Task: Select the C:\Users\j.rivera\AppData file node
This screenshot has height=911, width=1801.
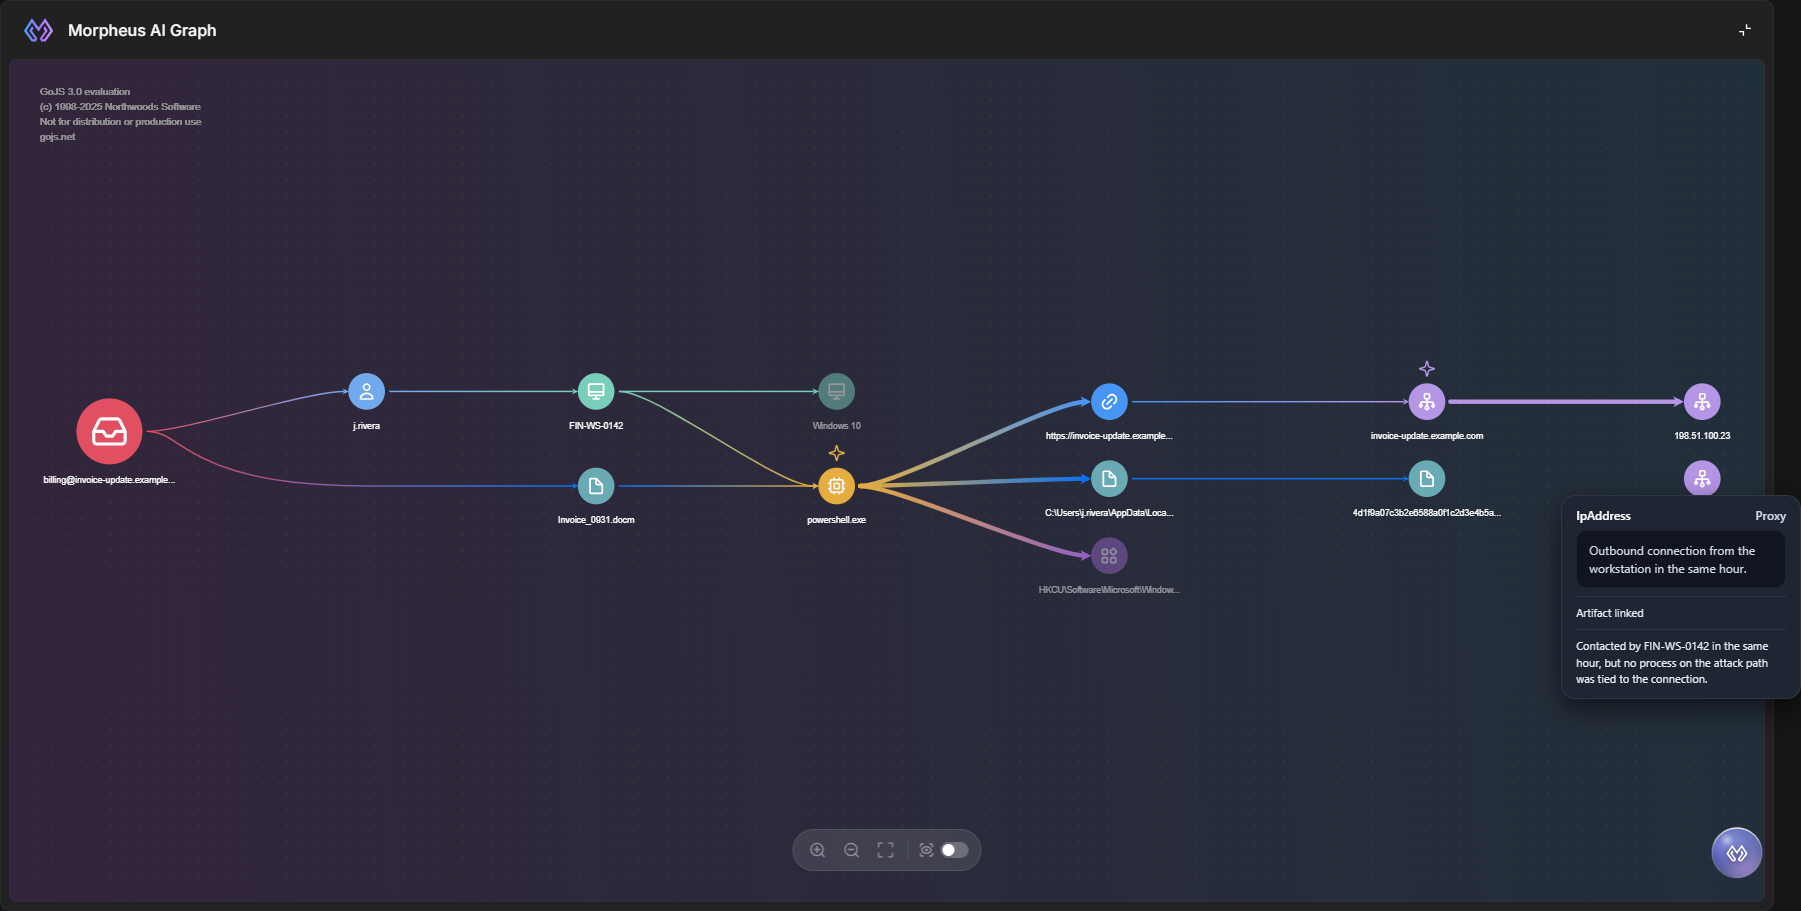Action: pos(1109,479)
